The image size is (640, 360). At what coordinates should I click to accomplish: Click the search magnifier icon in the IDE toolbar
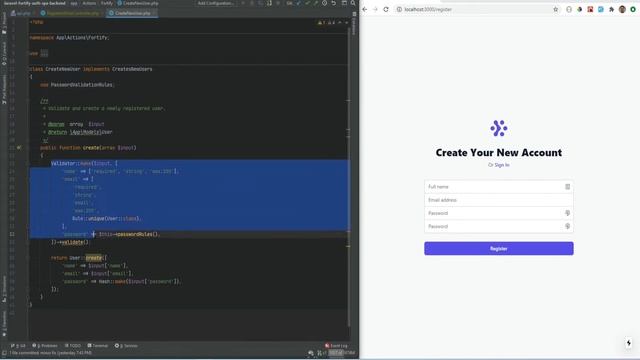[353, 3]
